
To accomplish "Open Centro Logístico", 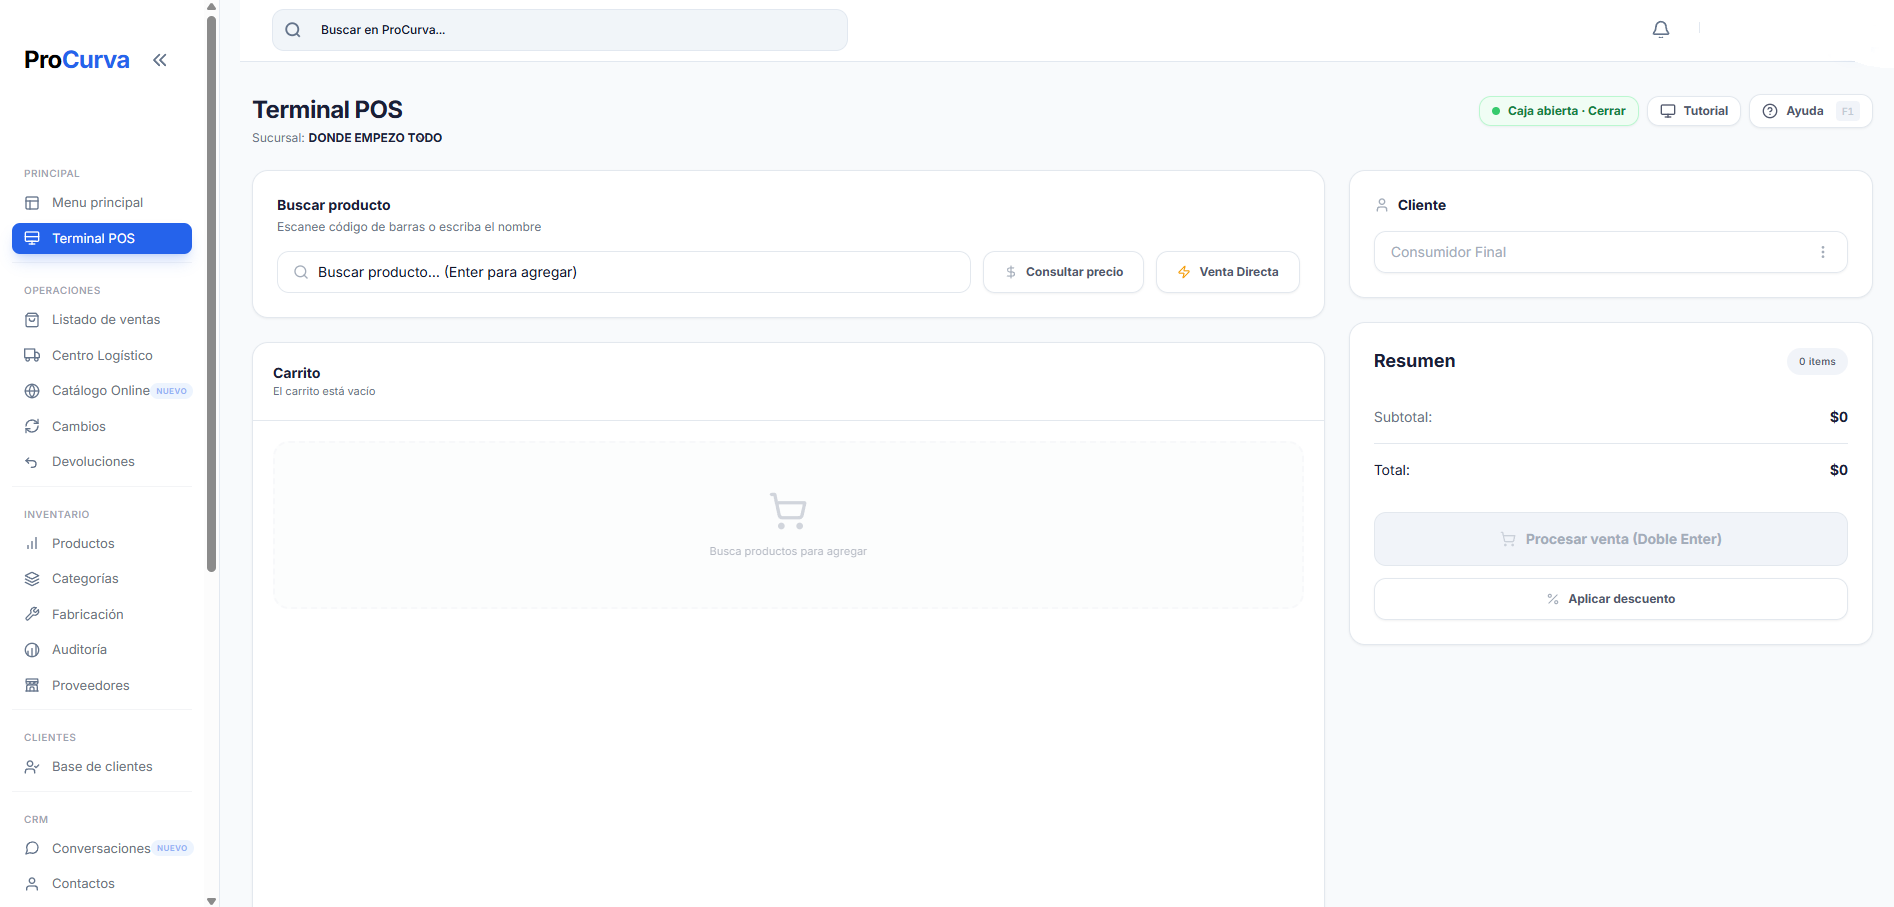I will click(102, 355).
